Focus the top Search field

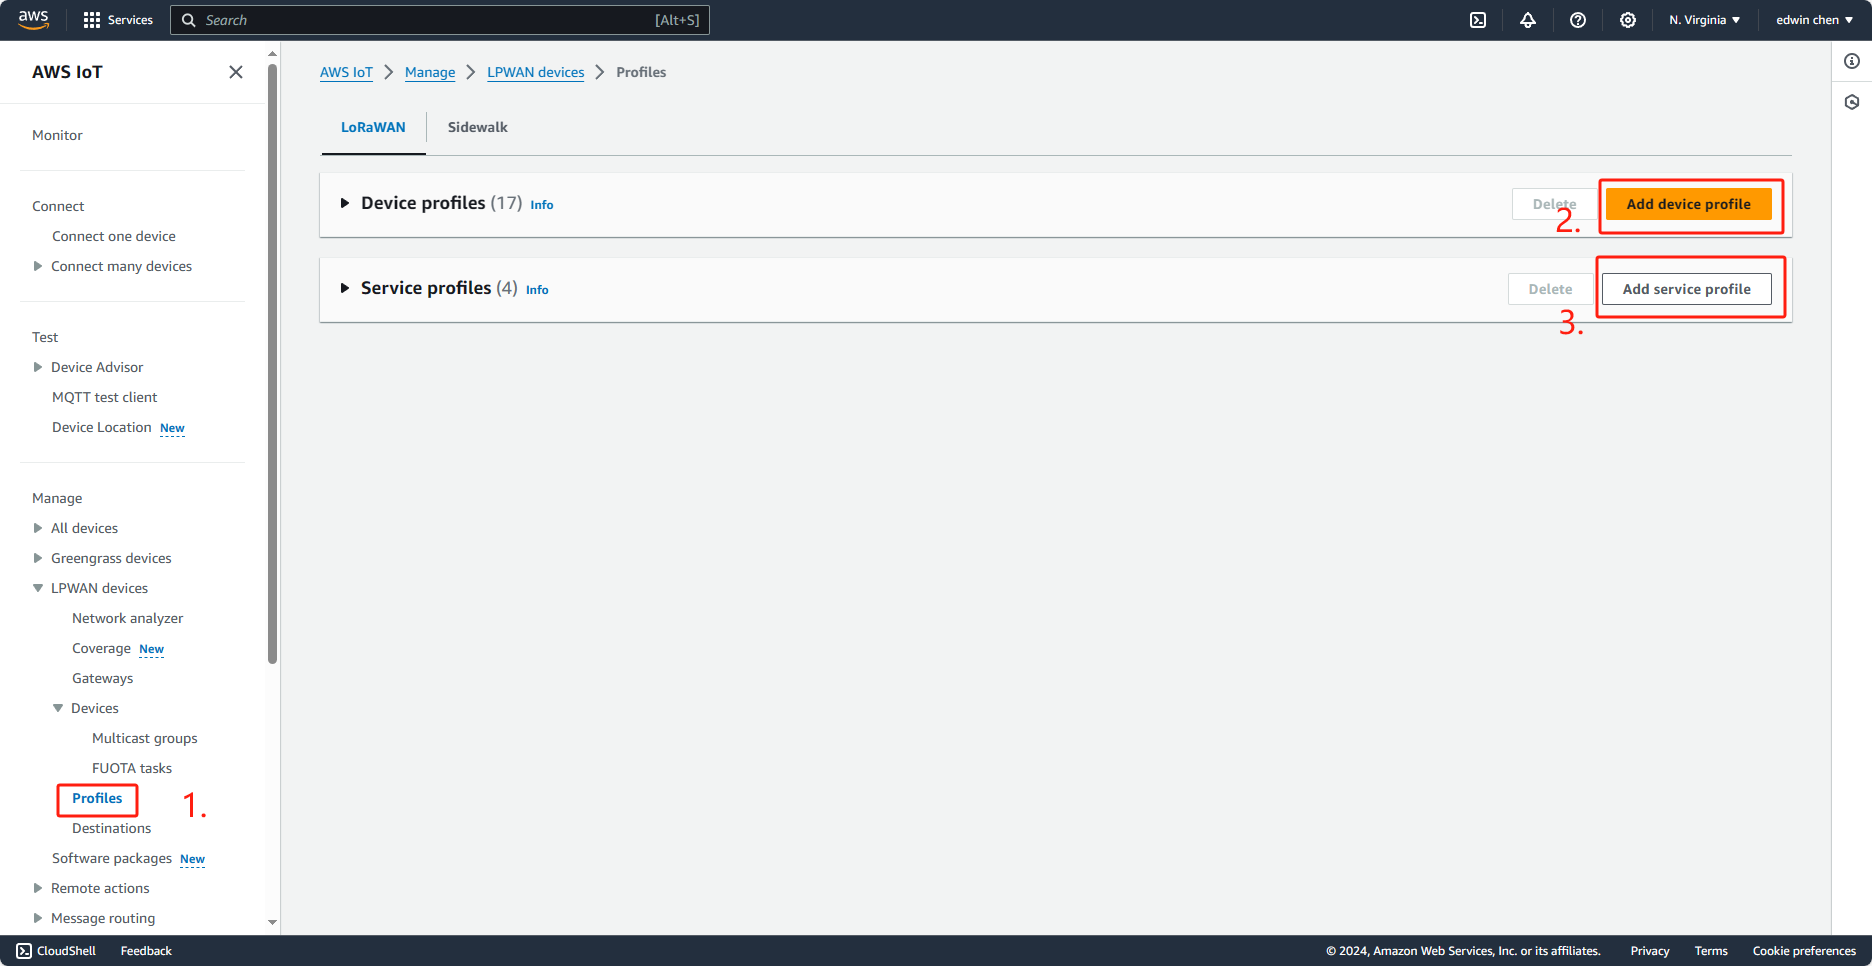coord(440,20)
